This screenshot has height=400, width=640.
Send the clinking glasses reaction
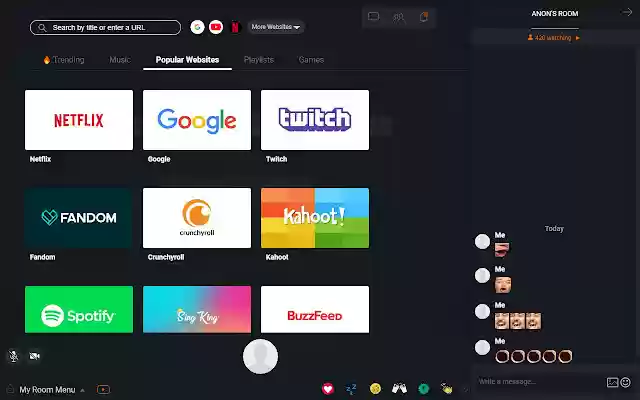[x=399, y=389]
